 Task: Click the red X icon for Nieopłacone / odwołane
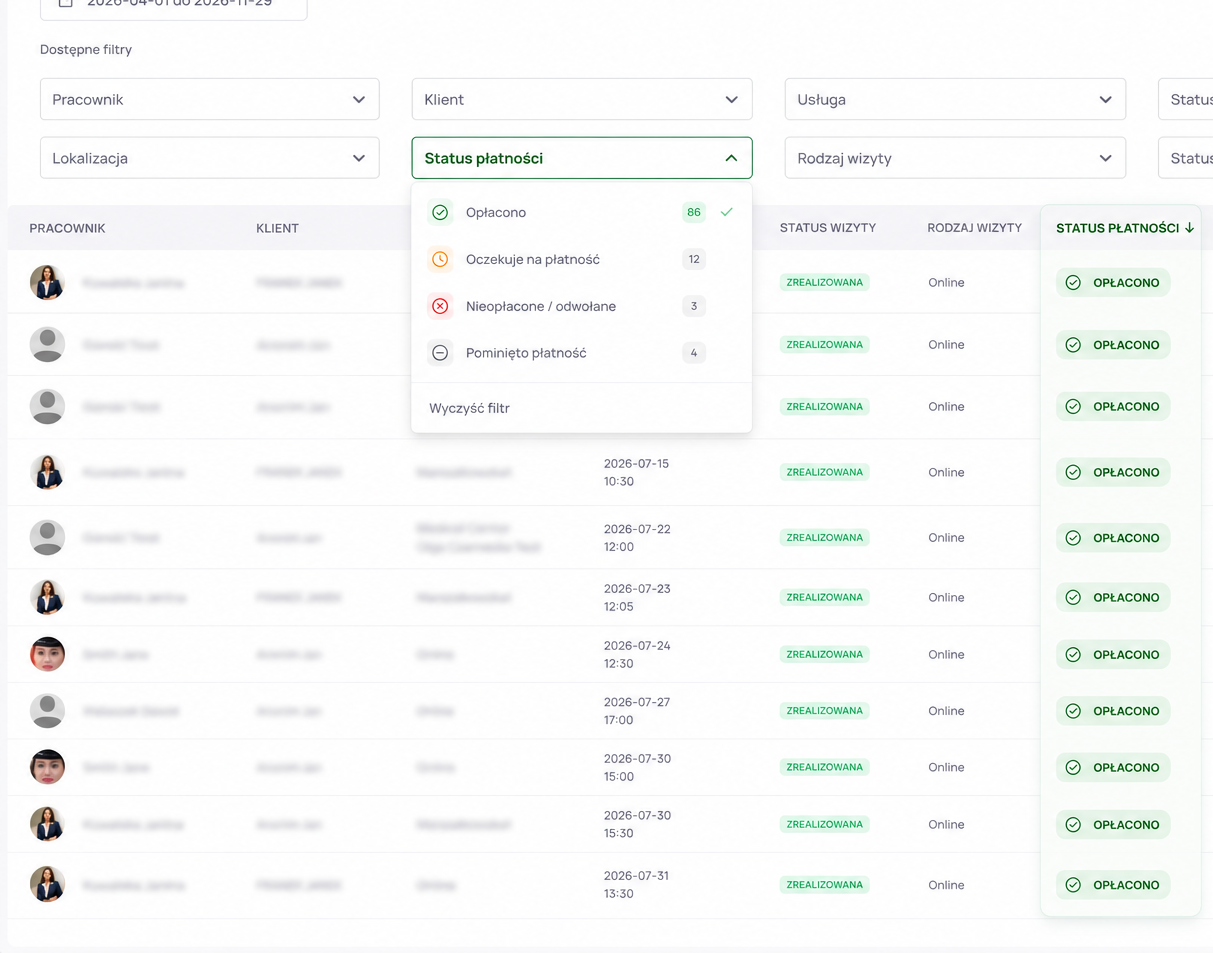pos(440,306)
